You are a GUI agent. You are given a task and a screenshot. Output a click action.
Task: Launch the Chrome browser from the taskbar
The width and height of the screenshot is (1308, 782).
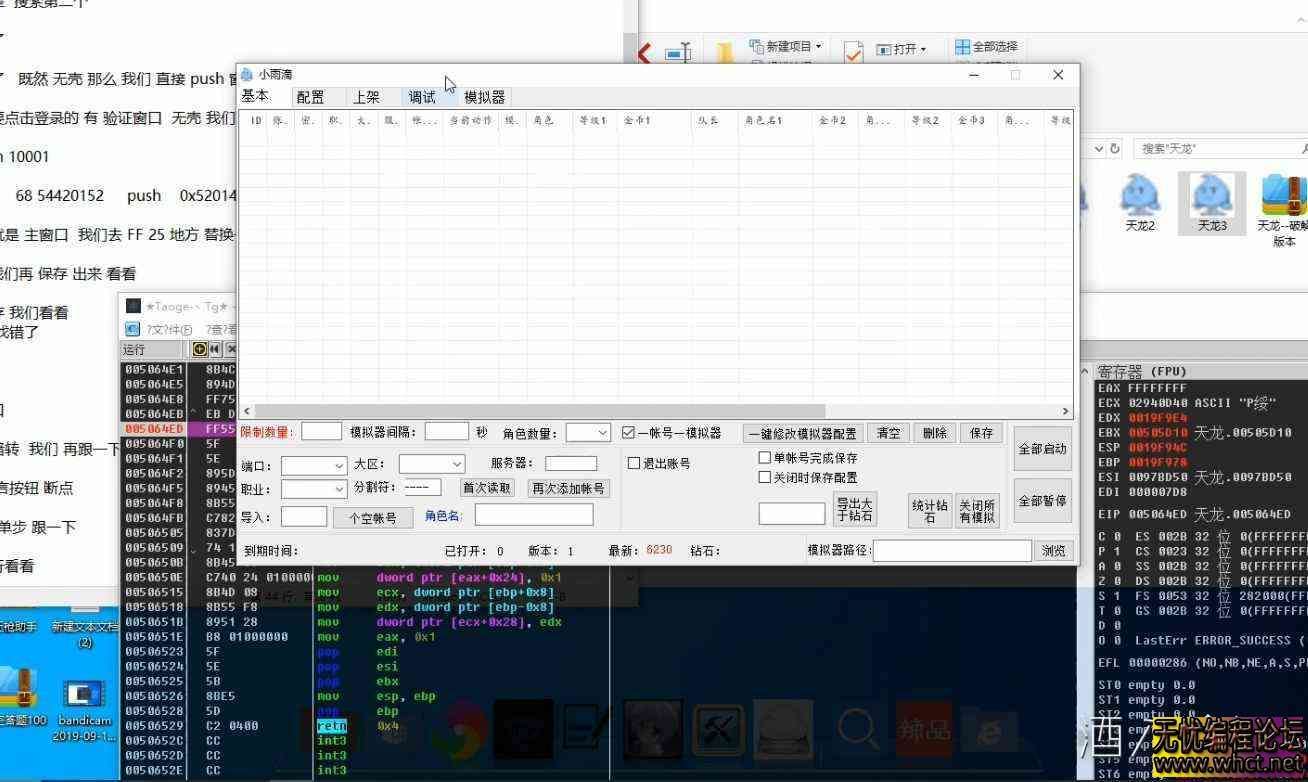462,729
